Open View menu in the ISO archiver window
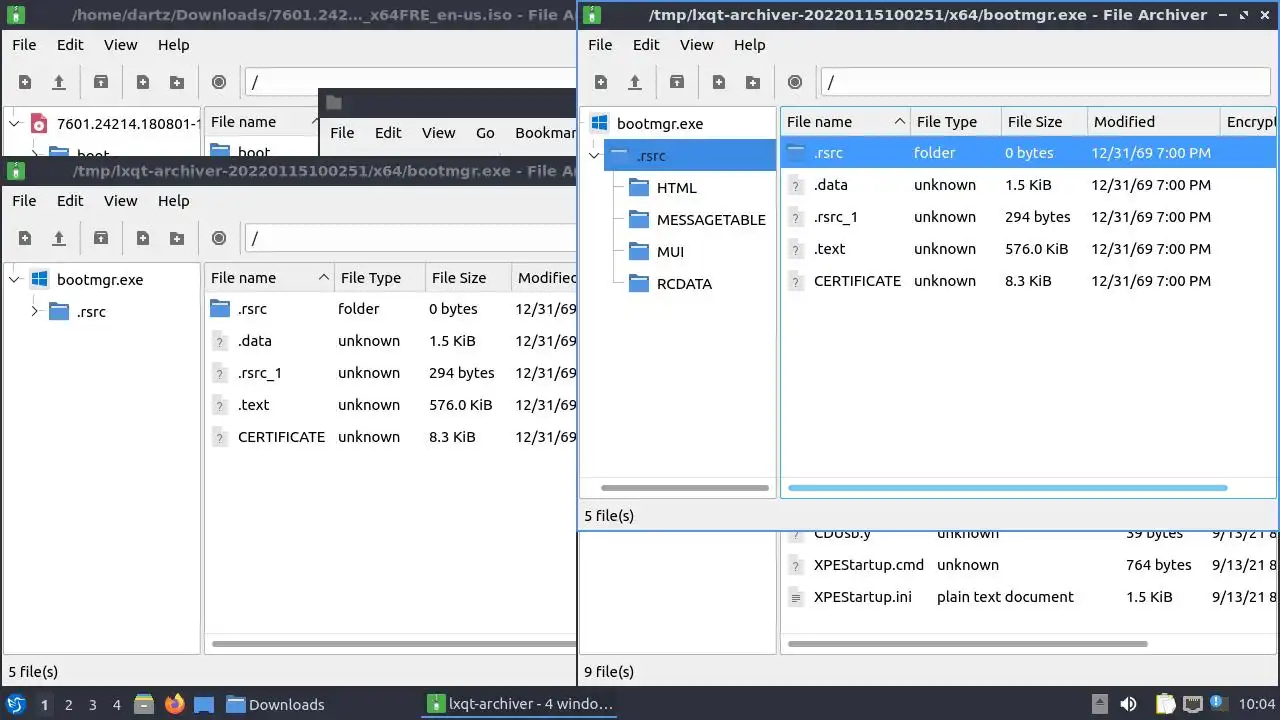 [121, 45]
